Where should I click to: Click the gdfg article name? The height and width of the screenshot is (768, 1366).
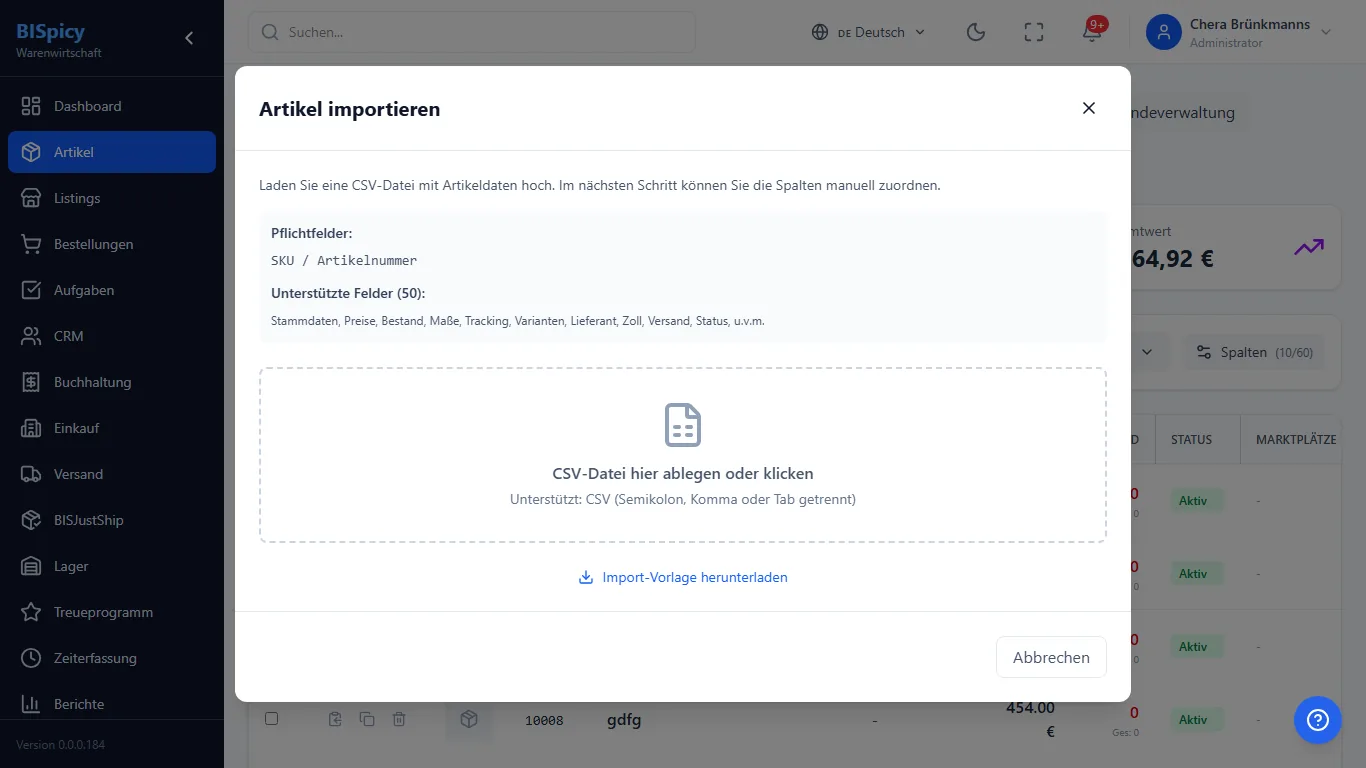[x=624, y=719]
